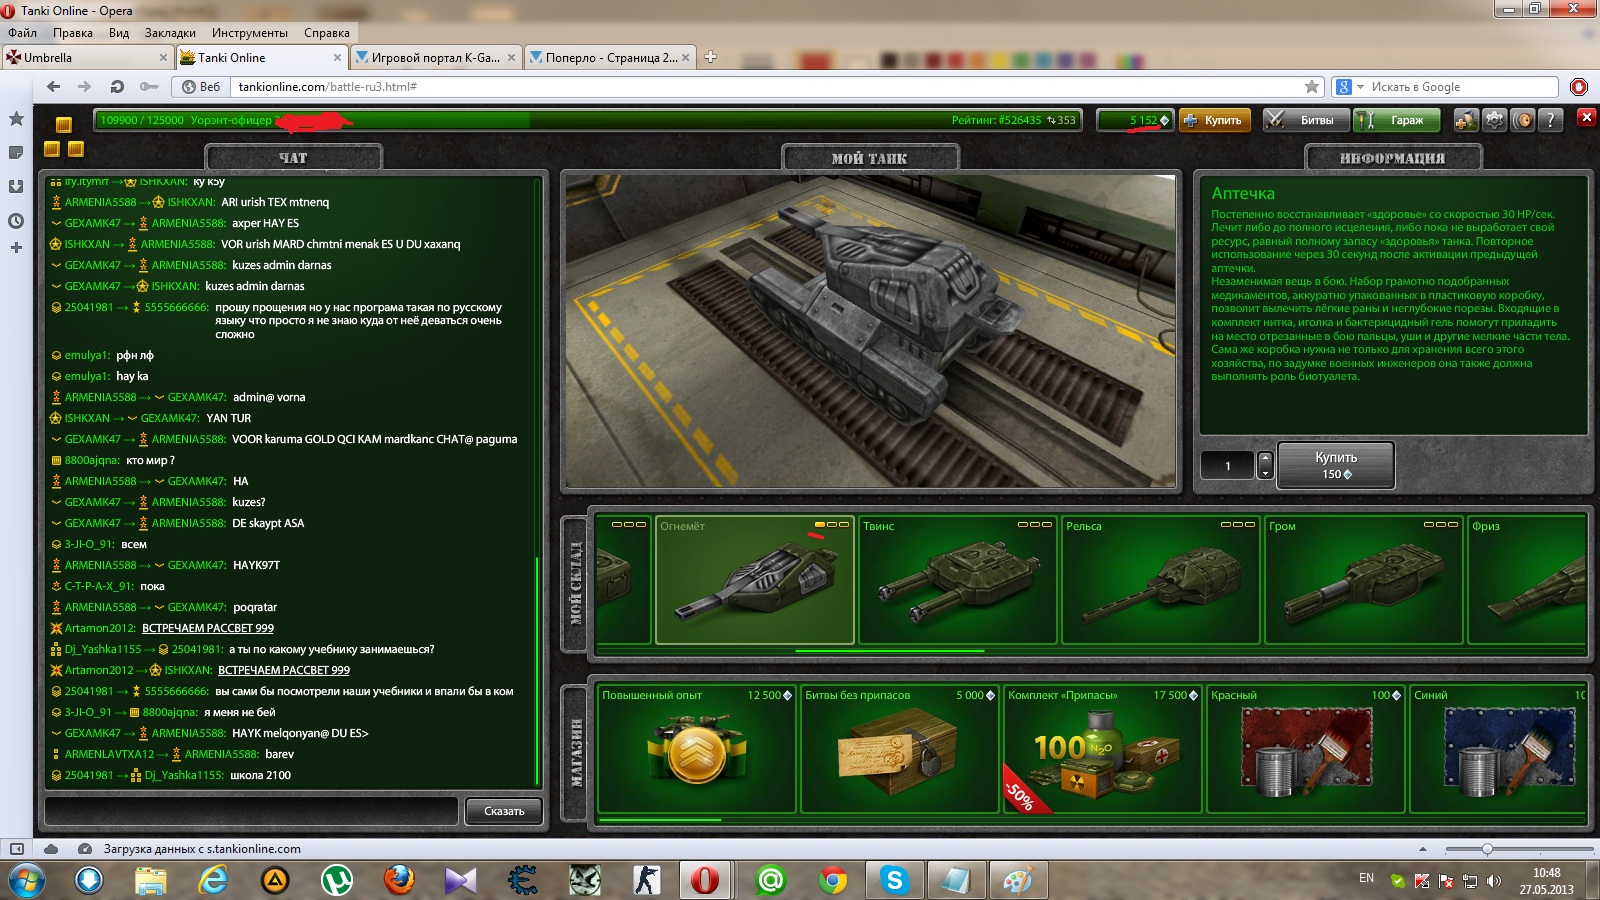This screenshot has width=1600, height=900.
Task: Click the Artamon2012 to ISHKXAN ВСТРЕЧАЕМ РАССВЕТ link
Action: 284,670
